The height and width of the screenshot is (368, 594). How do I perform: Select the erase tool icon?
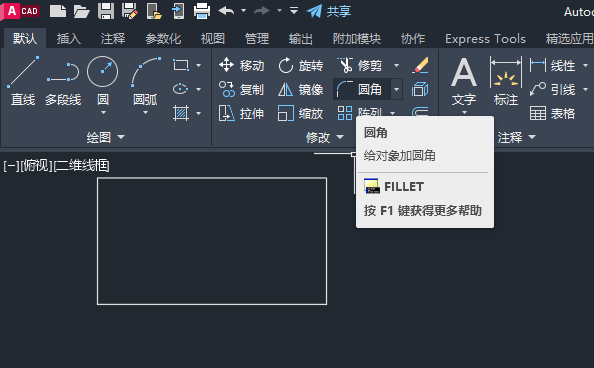coord(420,65)
